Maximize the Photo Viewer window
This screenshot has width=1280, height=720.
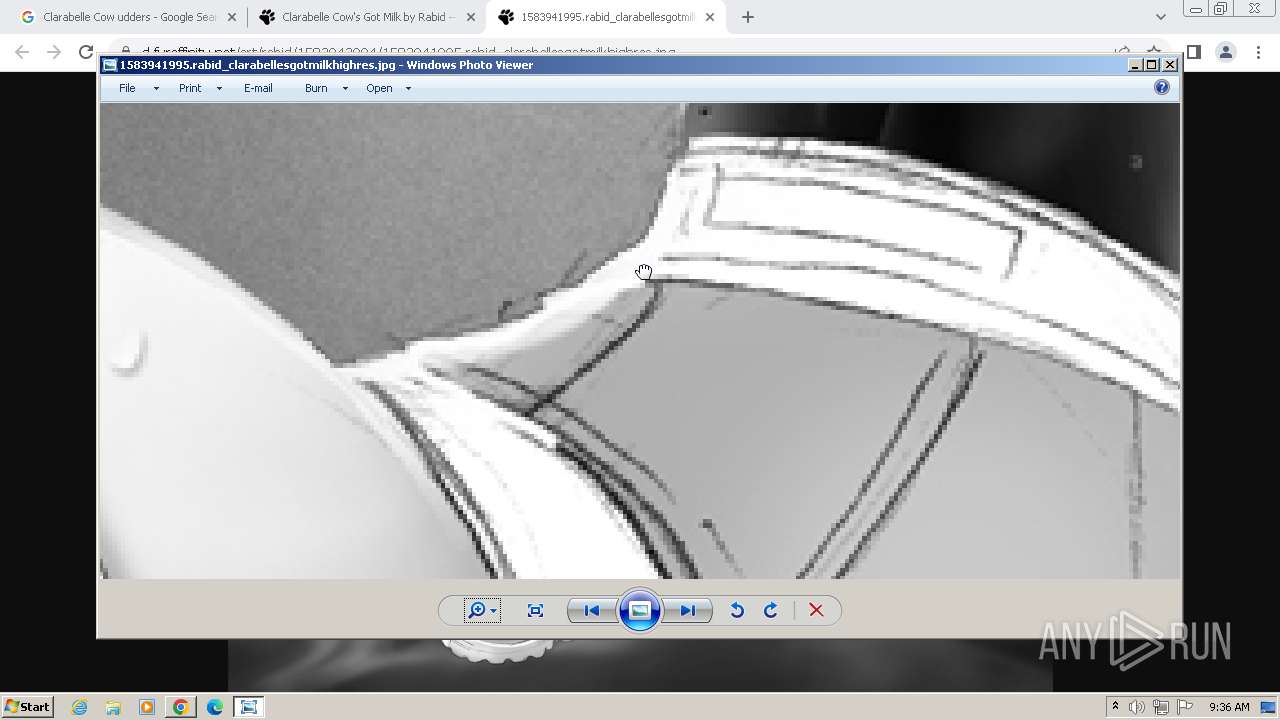point(1152,65)
